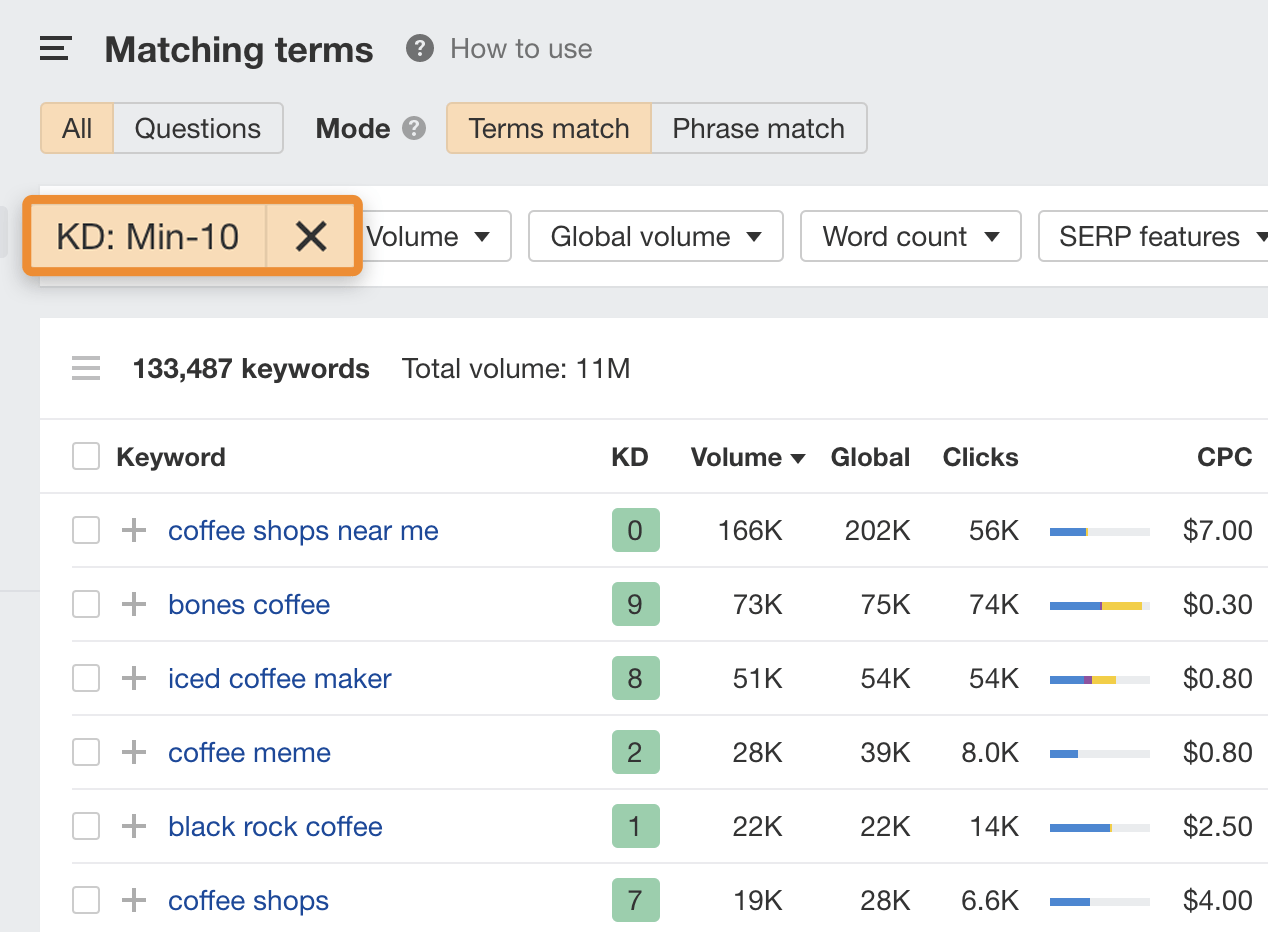Check the select-all checkbox in Keyword header

click(x=86, y=457)
